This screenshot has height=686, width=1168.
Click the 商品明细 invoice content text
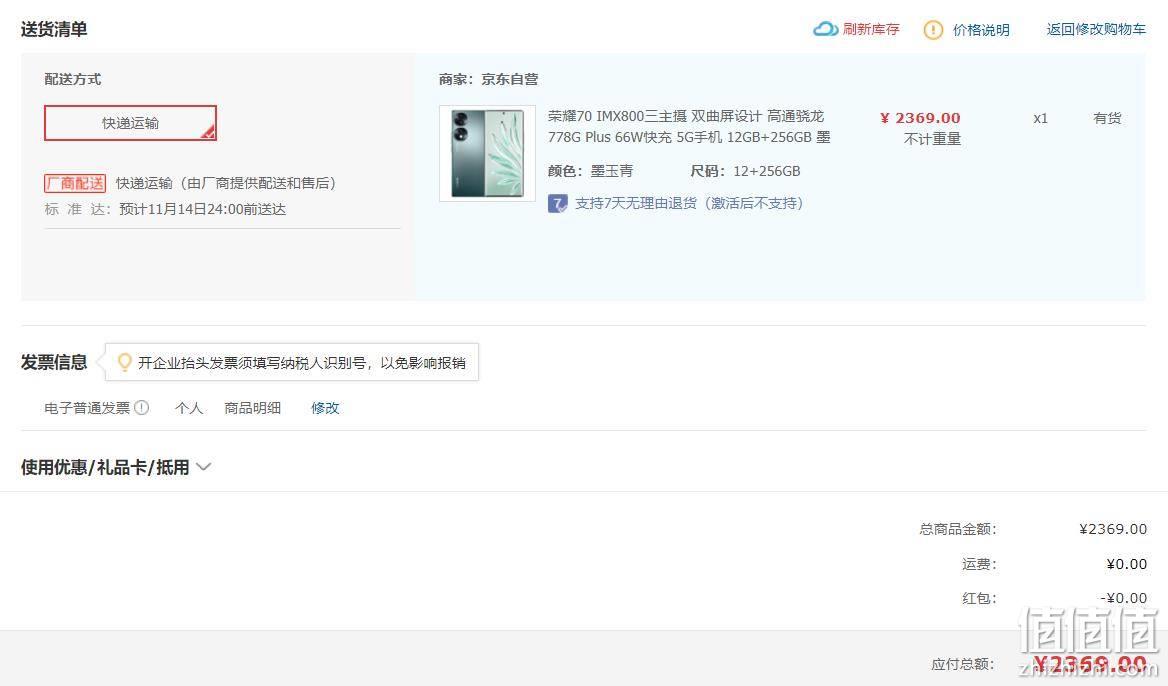click(253, 408)
